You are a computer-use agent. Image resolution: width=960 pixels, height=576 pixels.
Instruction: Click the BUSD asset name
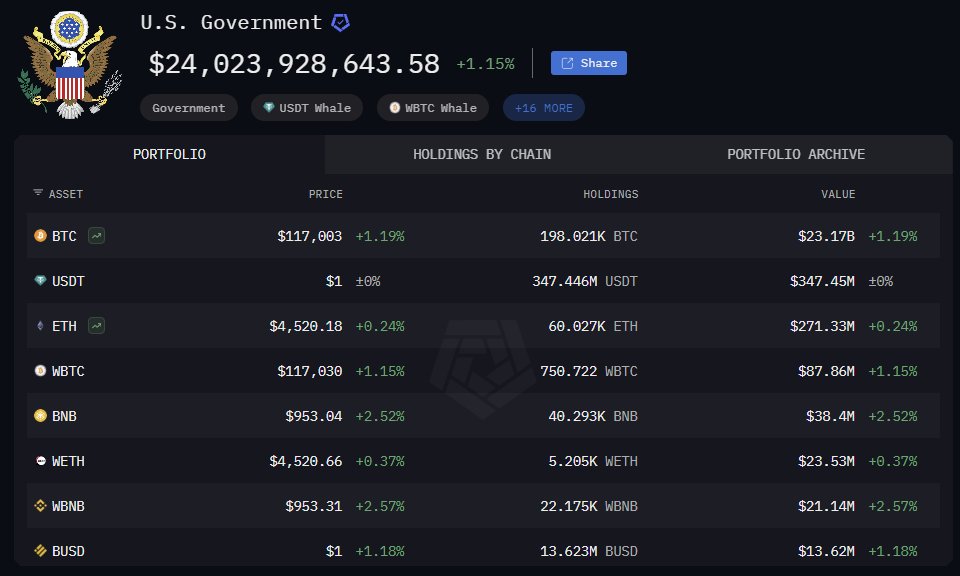pos(68,552)
